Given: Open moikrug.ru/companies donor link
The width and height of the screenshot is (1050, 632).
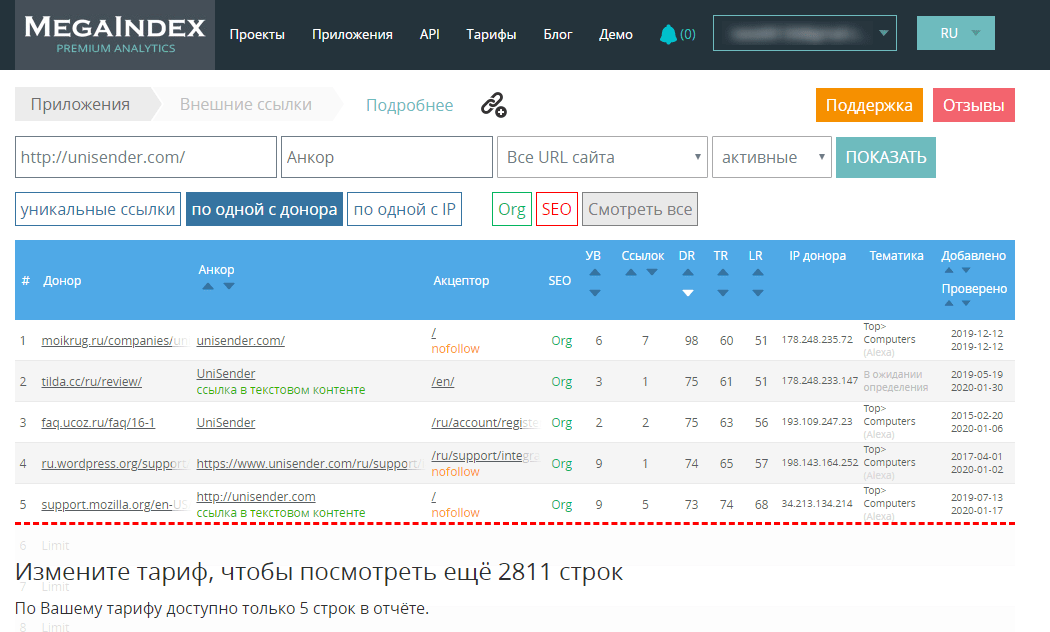Looking at the screenshot, I should pyautogui.click(x=114, y=341).
